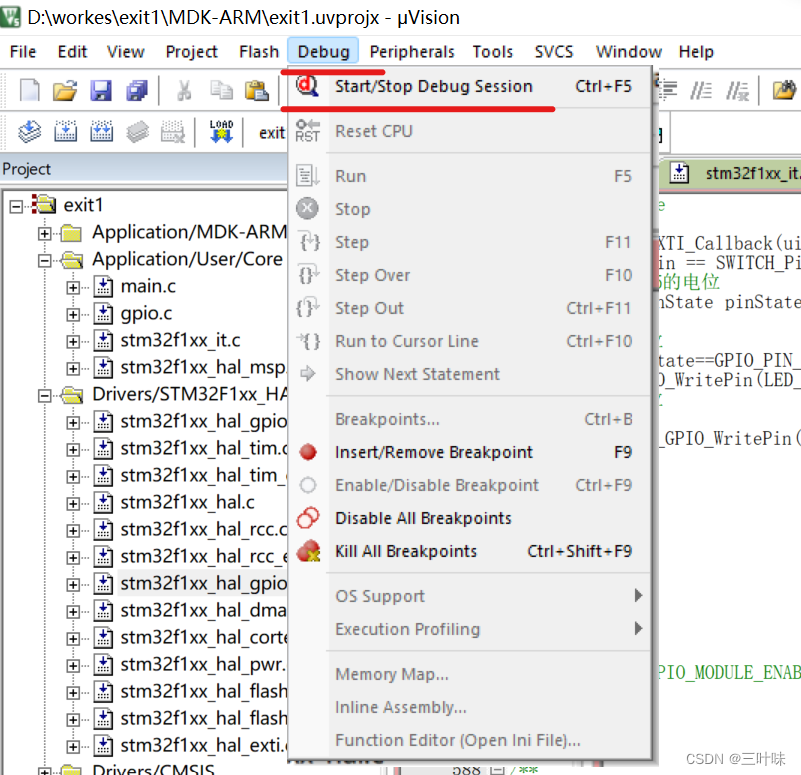Click the Copy toolbar icon
The width and height of the screenshot is (801, 775).
221,90
